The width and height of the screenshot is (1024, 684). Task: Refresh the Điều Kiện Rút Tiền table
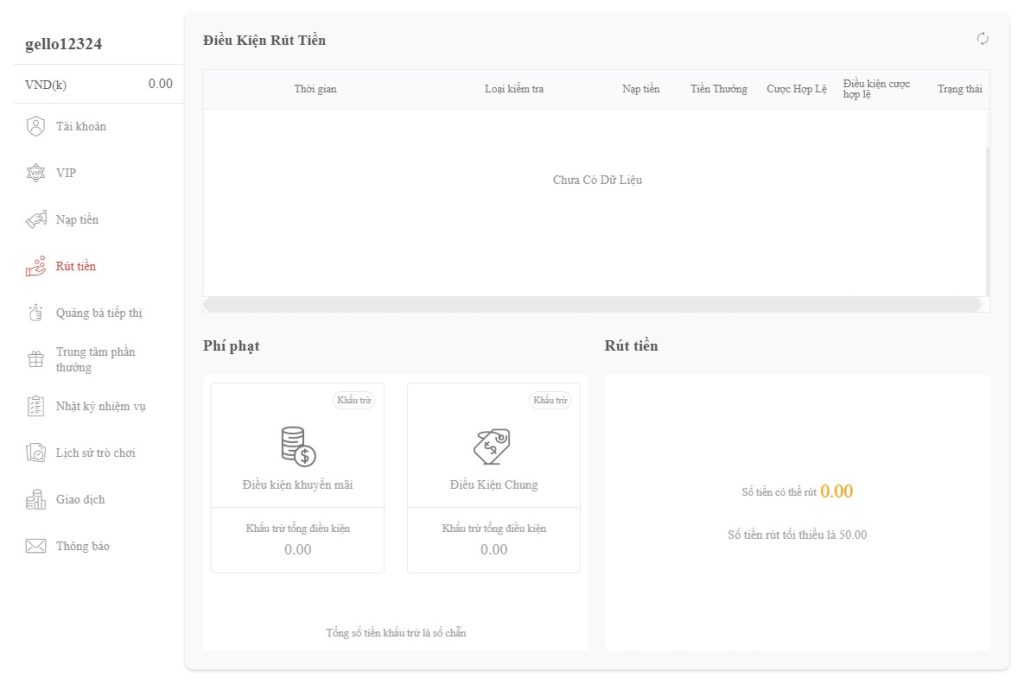pyautogui.click(x=982, y=39)
